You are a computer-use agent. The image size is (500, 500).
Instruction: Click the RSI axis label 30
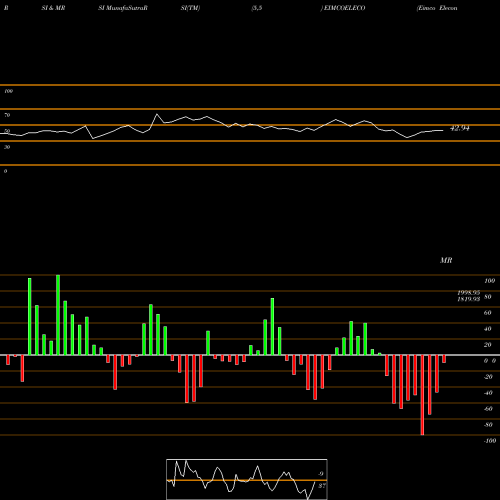pyautogui.click(x=7, y=147)
